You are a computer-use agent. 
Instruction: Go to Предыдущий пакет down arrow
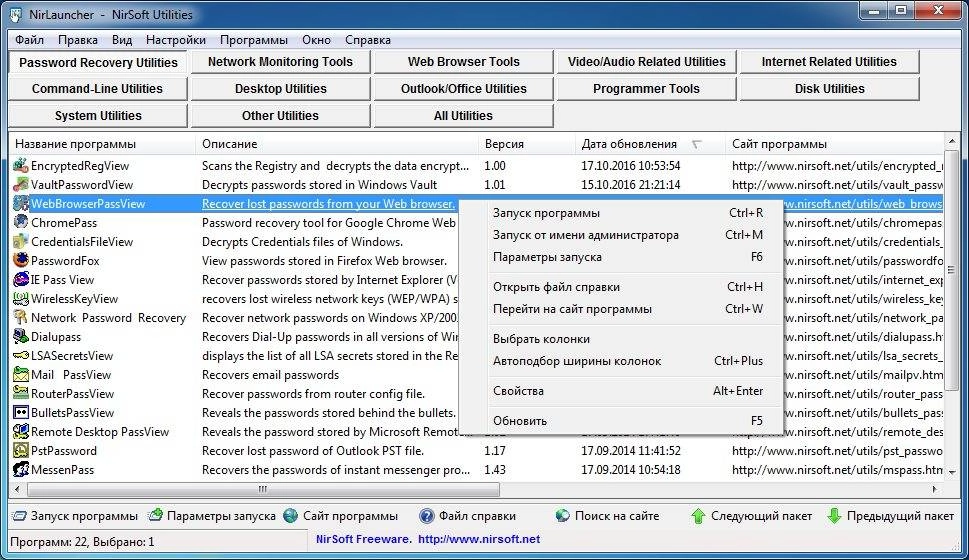click(890, 515)
